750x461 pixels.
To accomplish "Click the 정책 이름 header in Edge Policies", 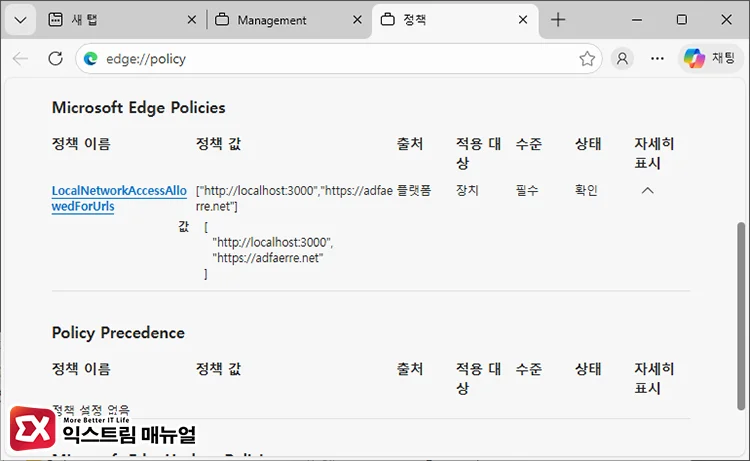I will 81,144.
